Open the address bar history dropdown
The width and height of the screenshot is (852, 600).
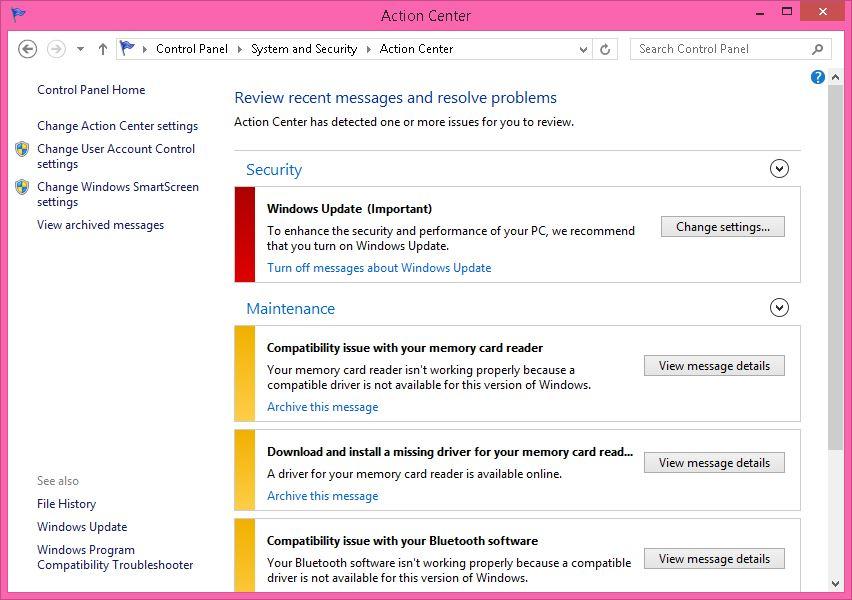[583, 49]
